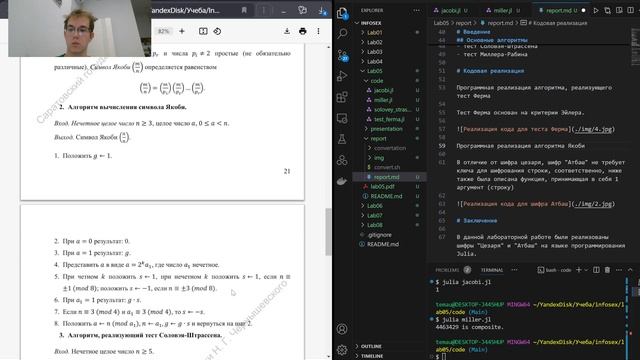Open the Docker whale view in activity bar
This screenshot has height=360, width=640.
(x=342, y=181)
